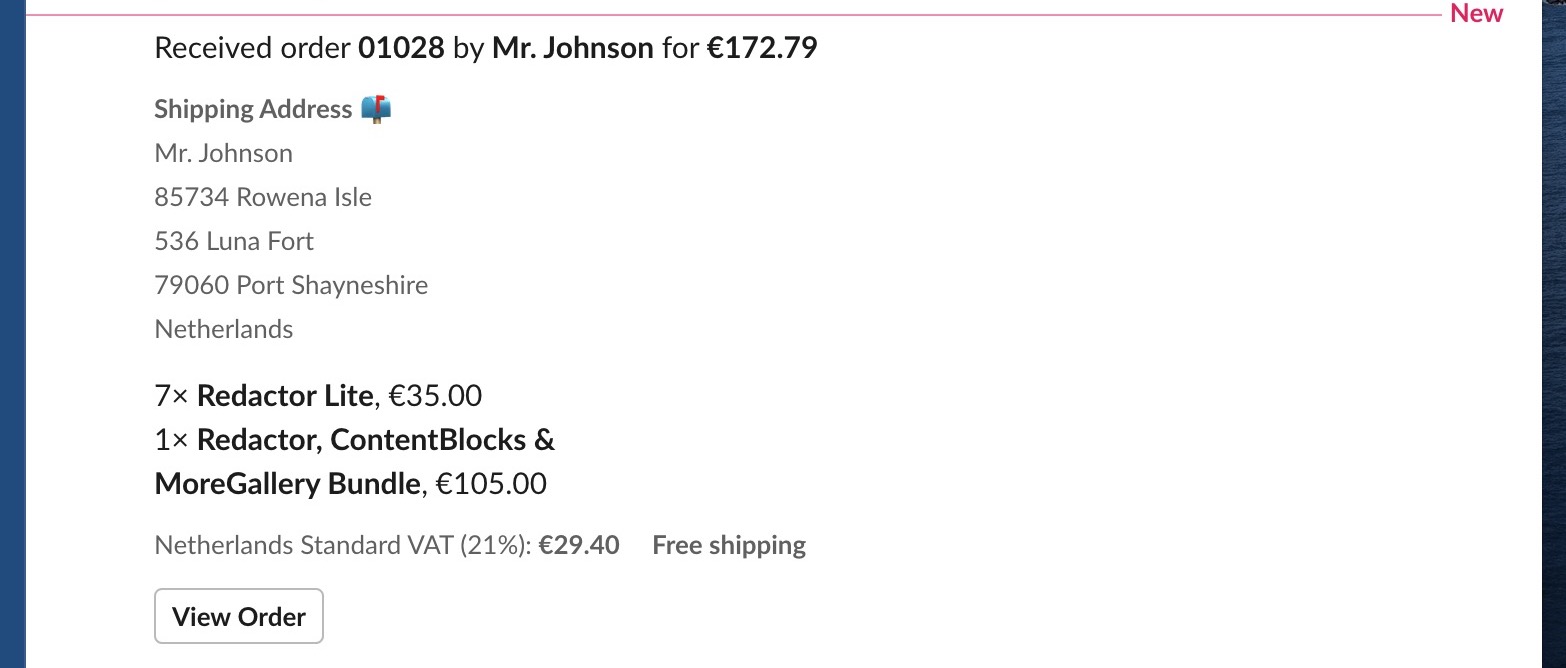Click the 536 Luna Fort line
The width and height of the screenshot is (1566, 668).
(x=234, y=241)
